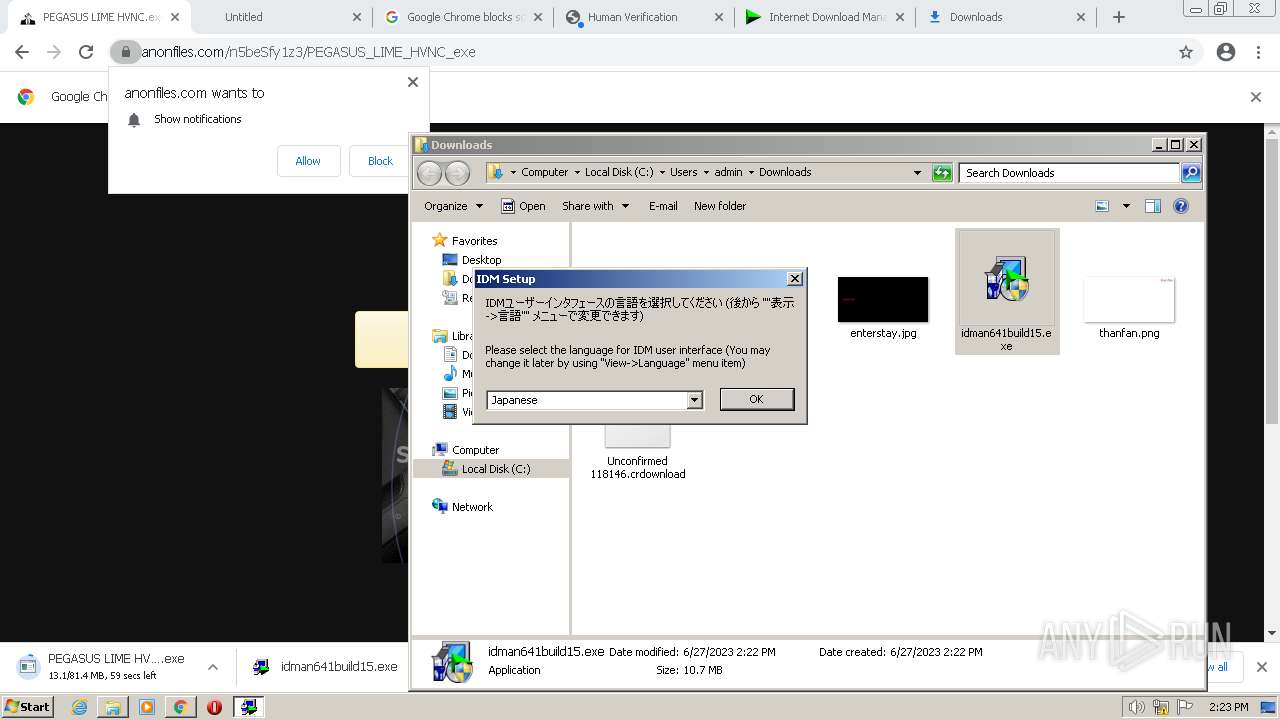Click the Search Downloads field
The image size is (1280, 720).
click(1069, 173)
